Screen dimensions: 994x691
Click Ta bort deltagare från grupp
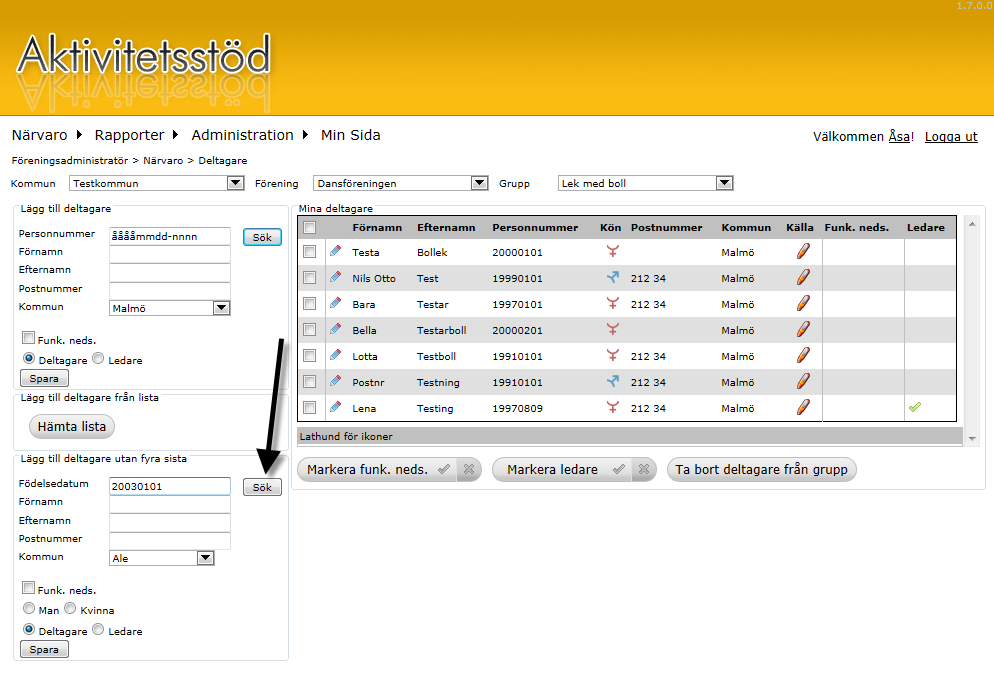(x=761, y=470)
